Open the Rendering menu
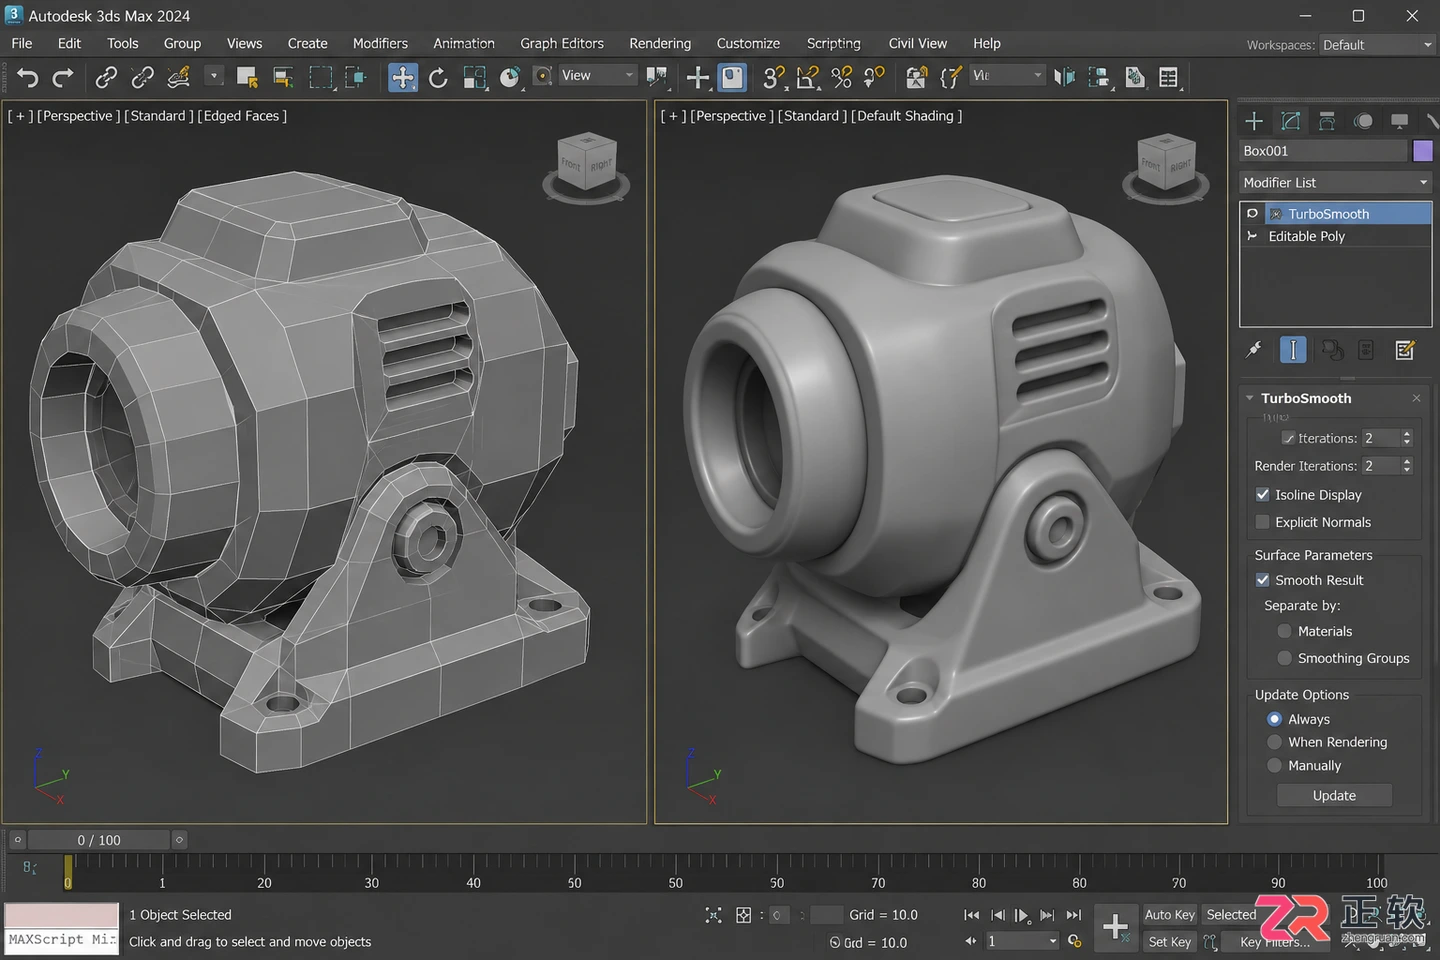1440x960 pixels. pyautogui.click(x=660, y=43)
